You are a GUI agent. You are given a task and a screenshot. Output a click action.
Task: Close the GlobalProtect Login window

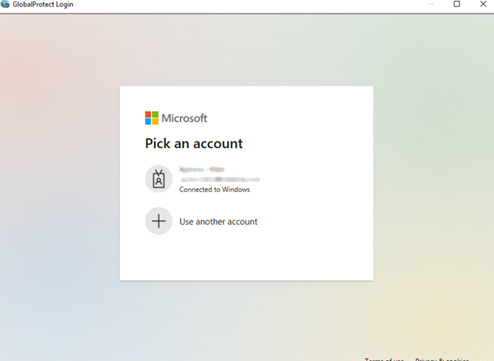click(x=483, y=4)
